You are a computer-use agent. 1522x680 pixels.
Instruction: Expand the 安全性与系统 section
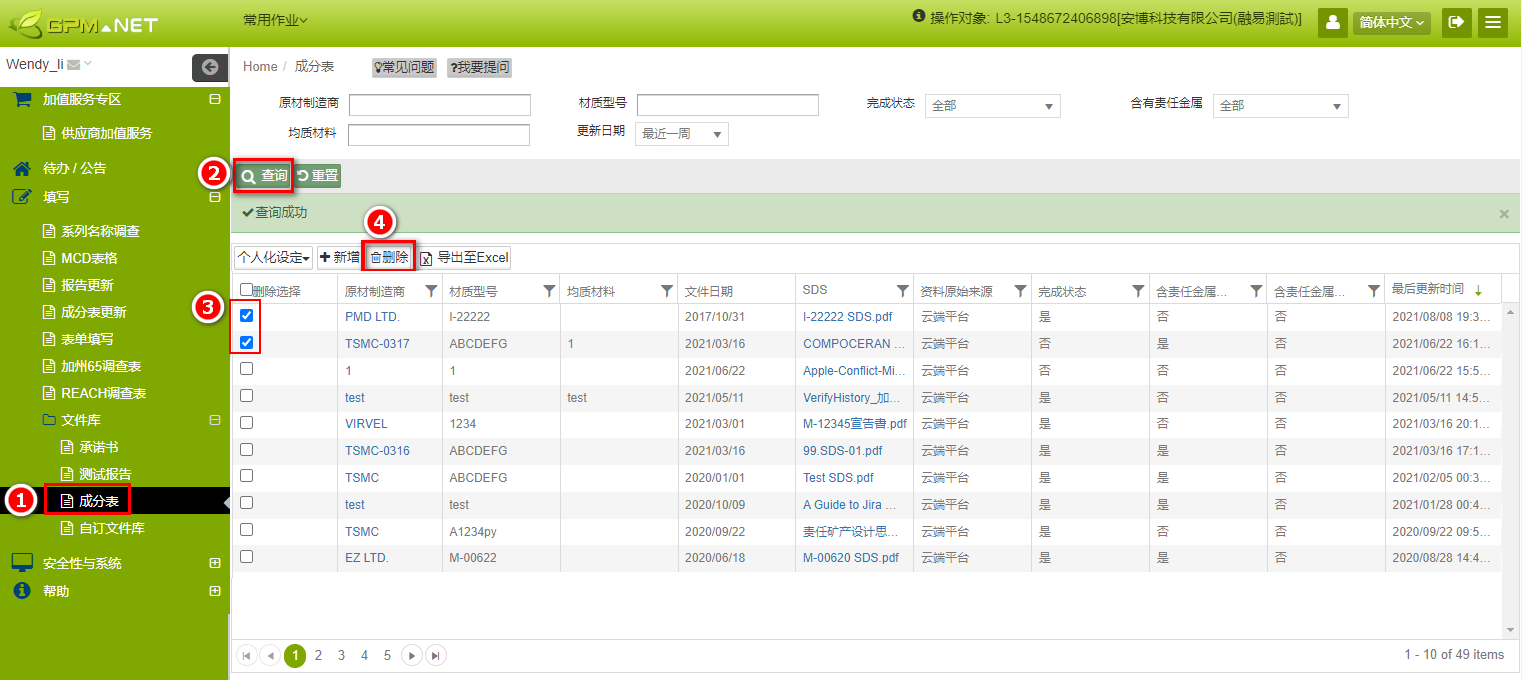point(214,563)
